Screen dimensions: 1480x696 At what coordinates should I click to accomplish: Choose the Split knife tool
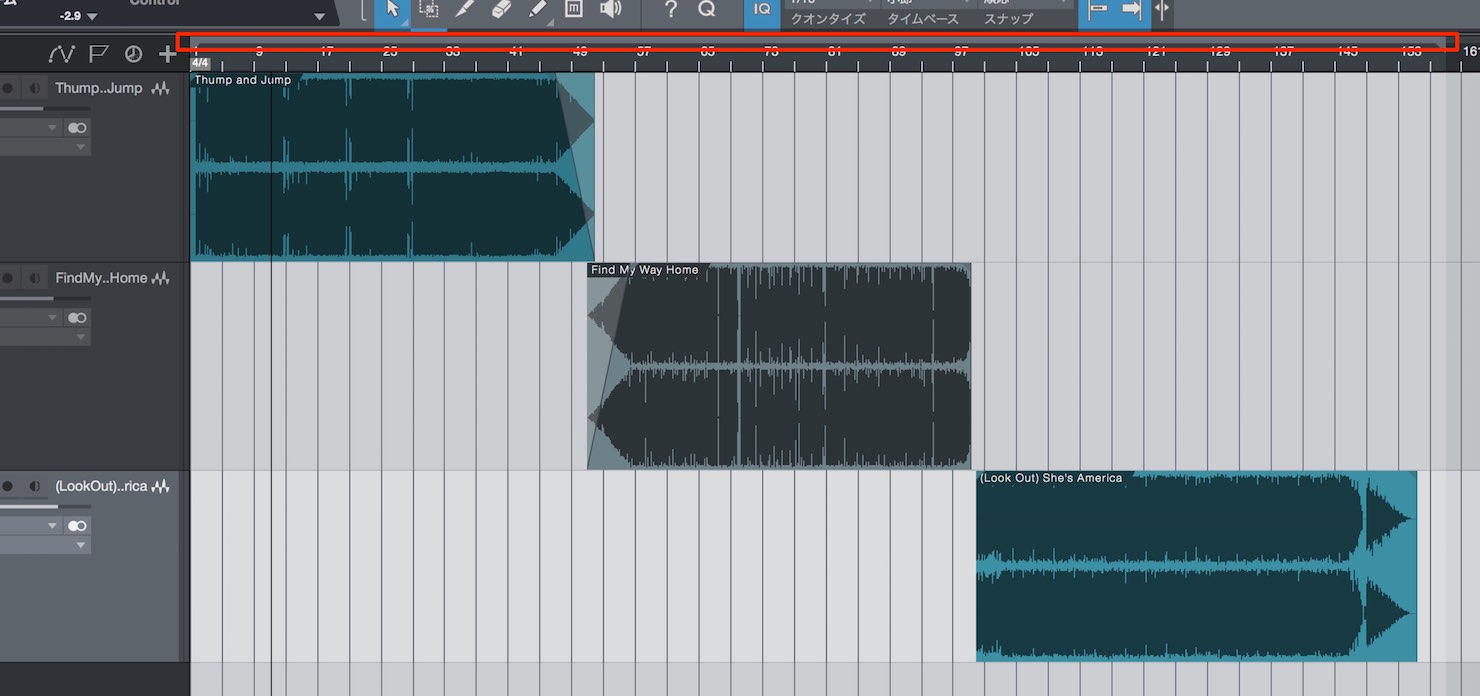(x=464, y=10)
